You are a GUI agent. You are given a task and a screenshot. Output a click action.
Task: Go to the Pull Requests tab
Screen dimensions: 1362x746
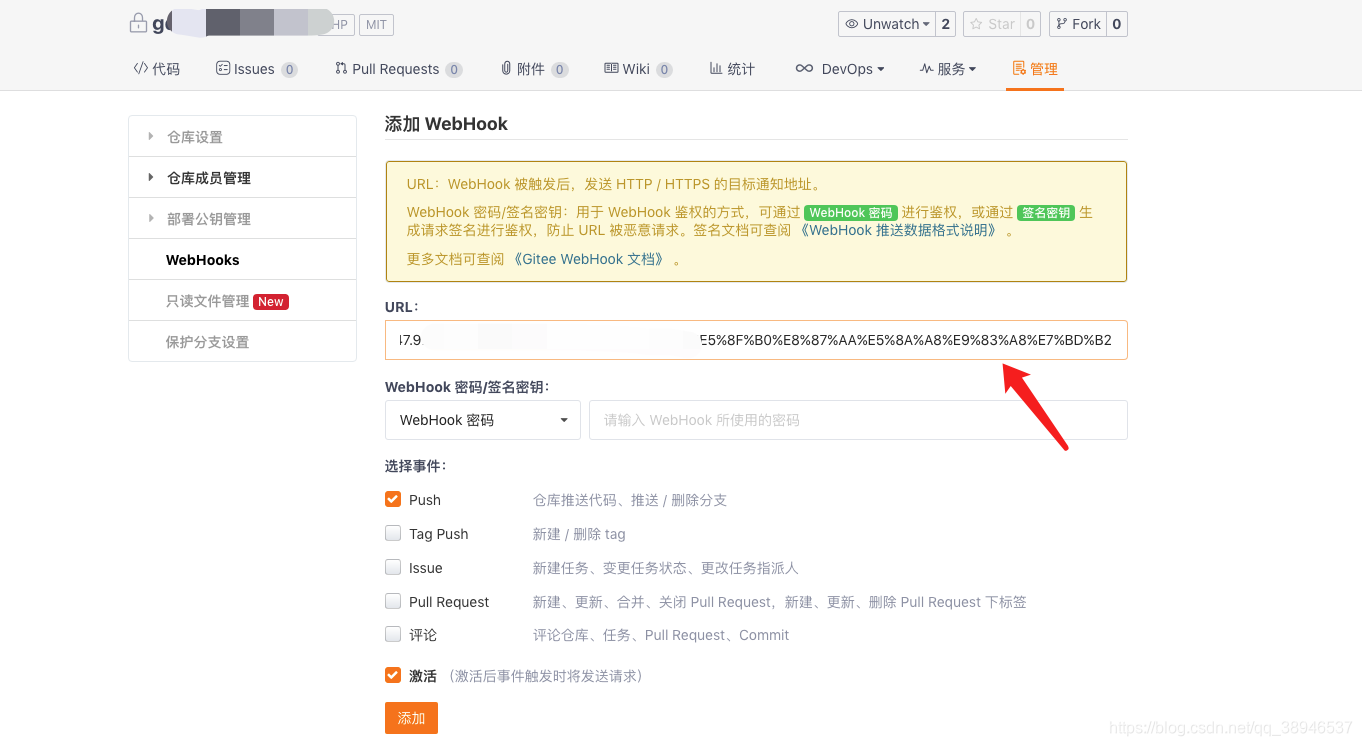coord(398,69)
